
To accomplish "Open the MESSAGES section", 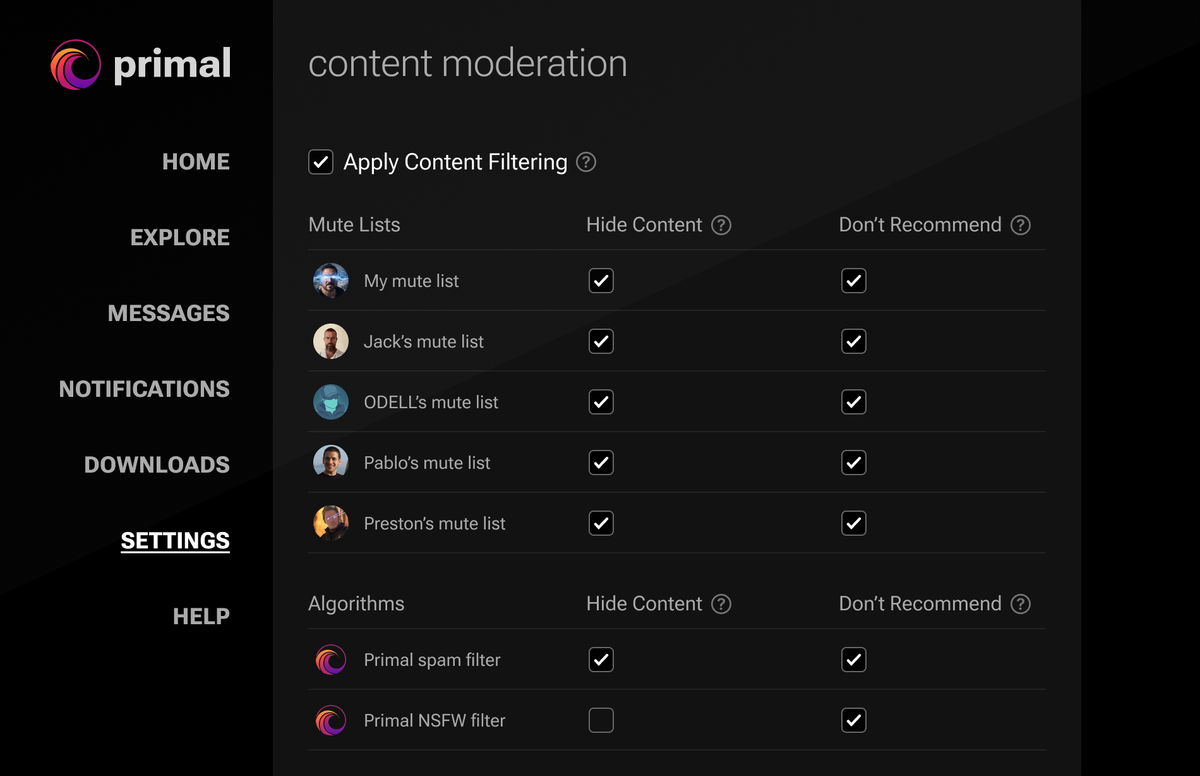I will tap(168, 313).
